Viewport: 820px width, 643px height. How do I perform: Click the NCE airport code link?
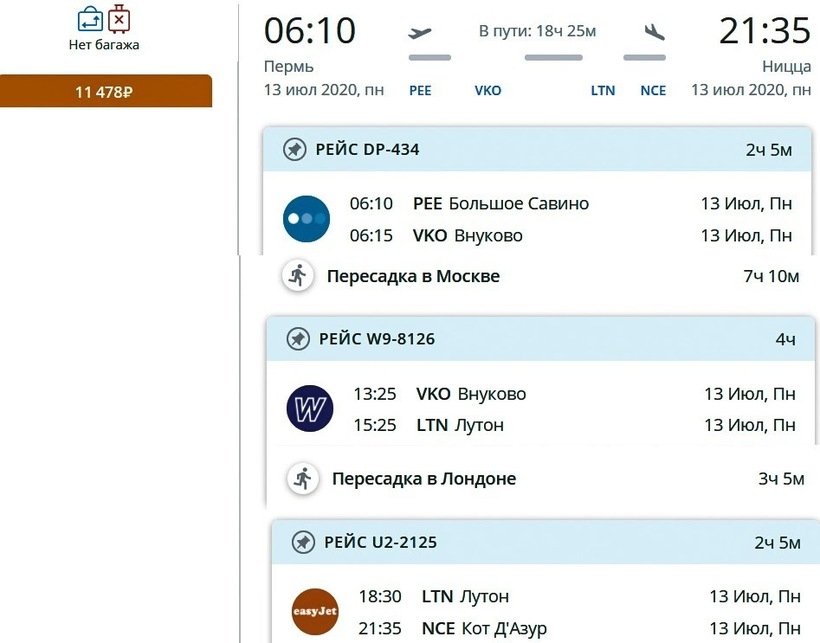[653, 90]
